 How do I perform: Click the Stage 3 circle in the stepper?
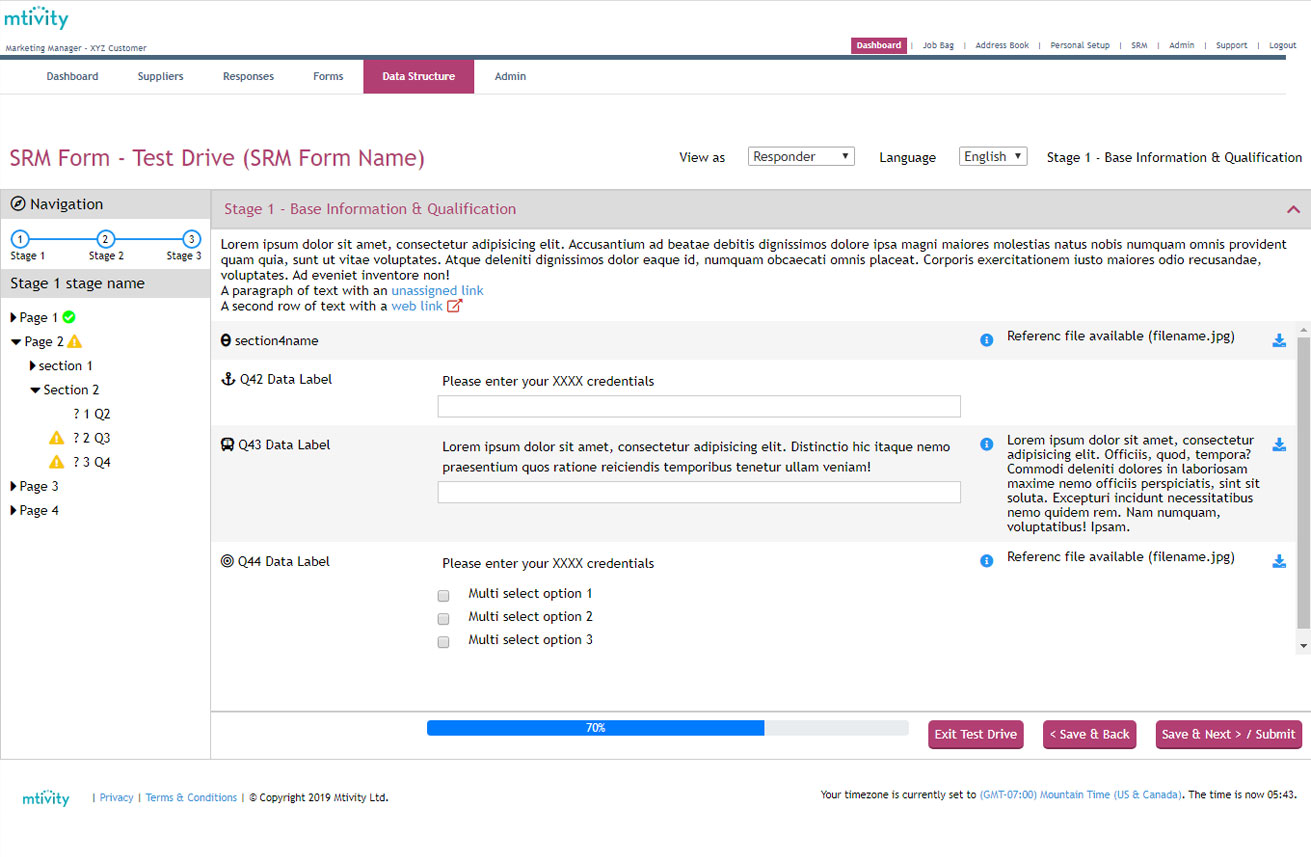pos(192,239)
